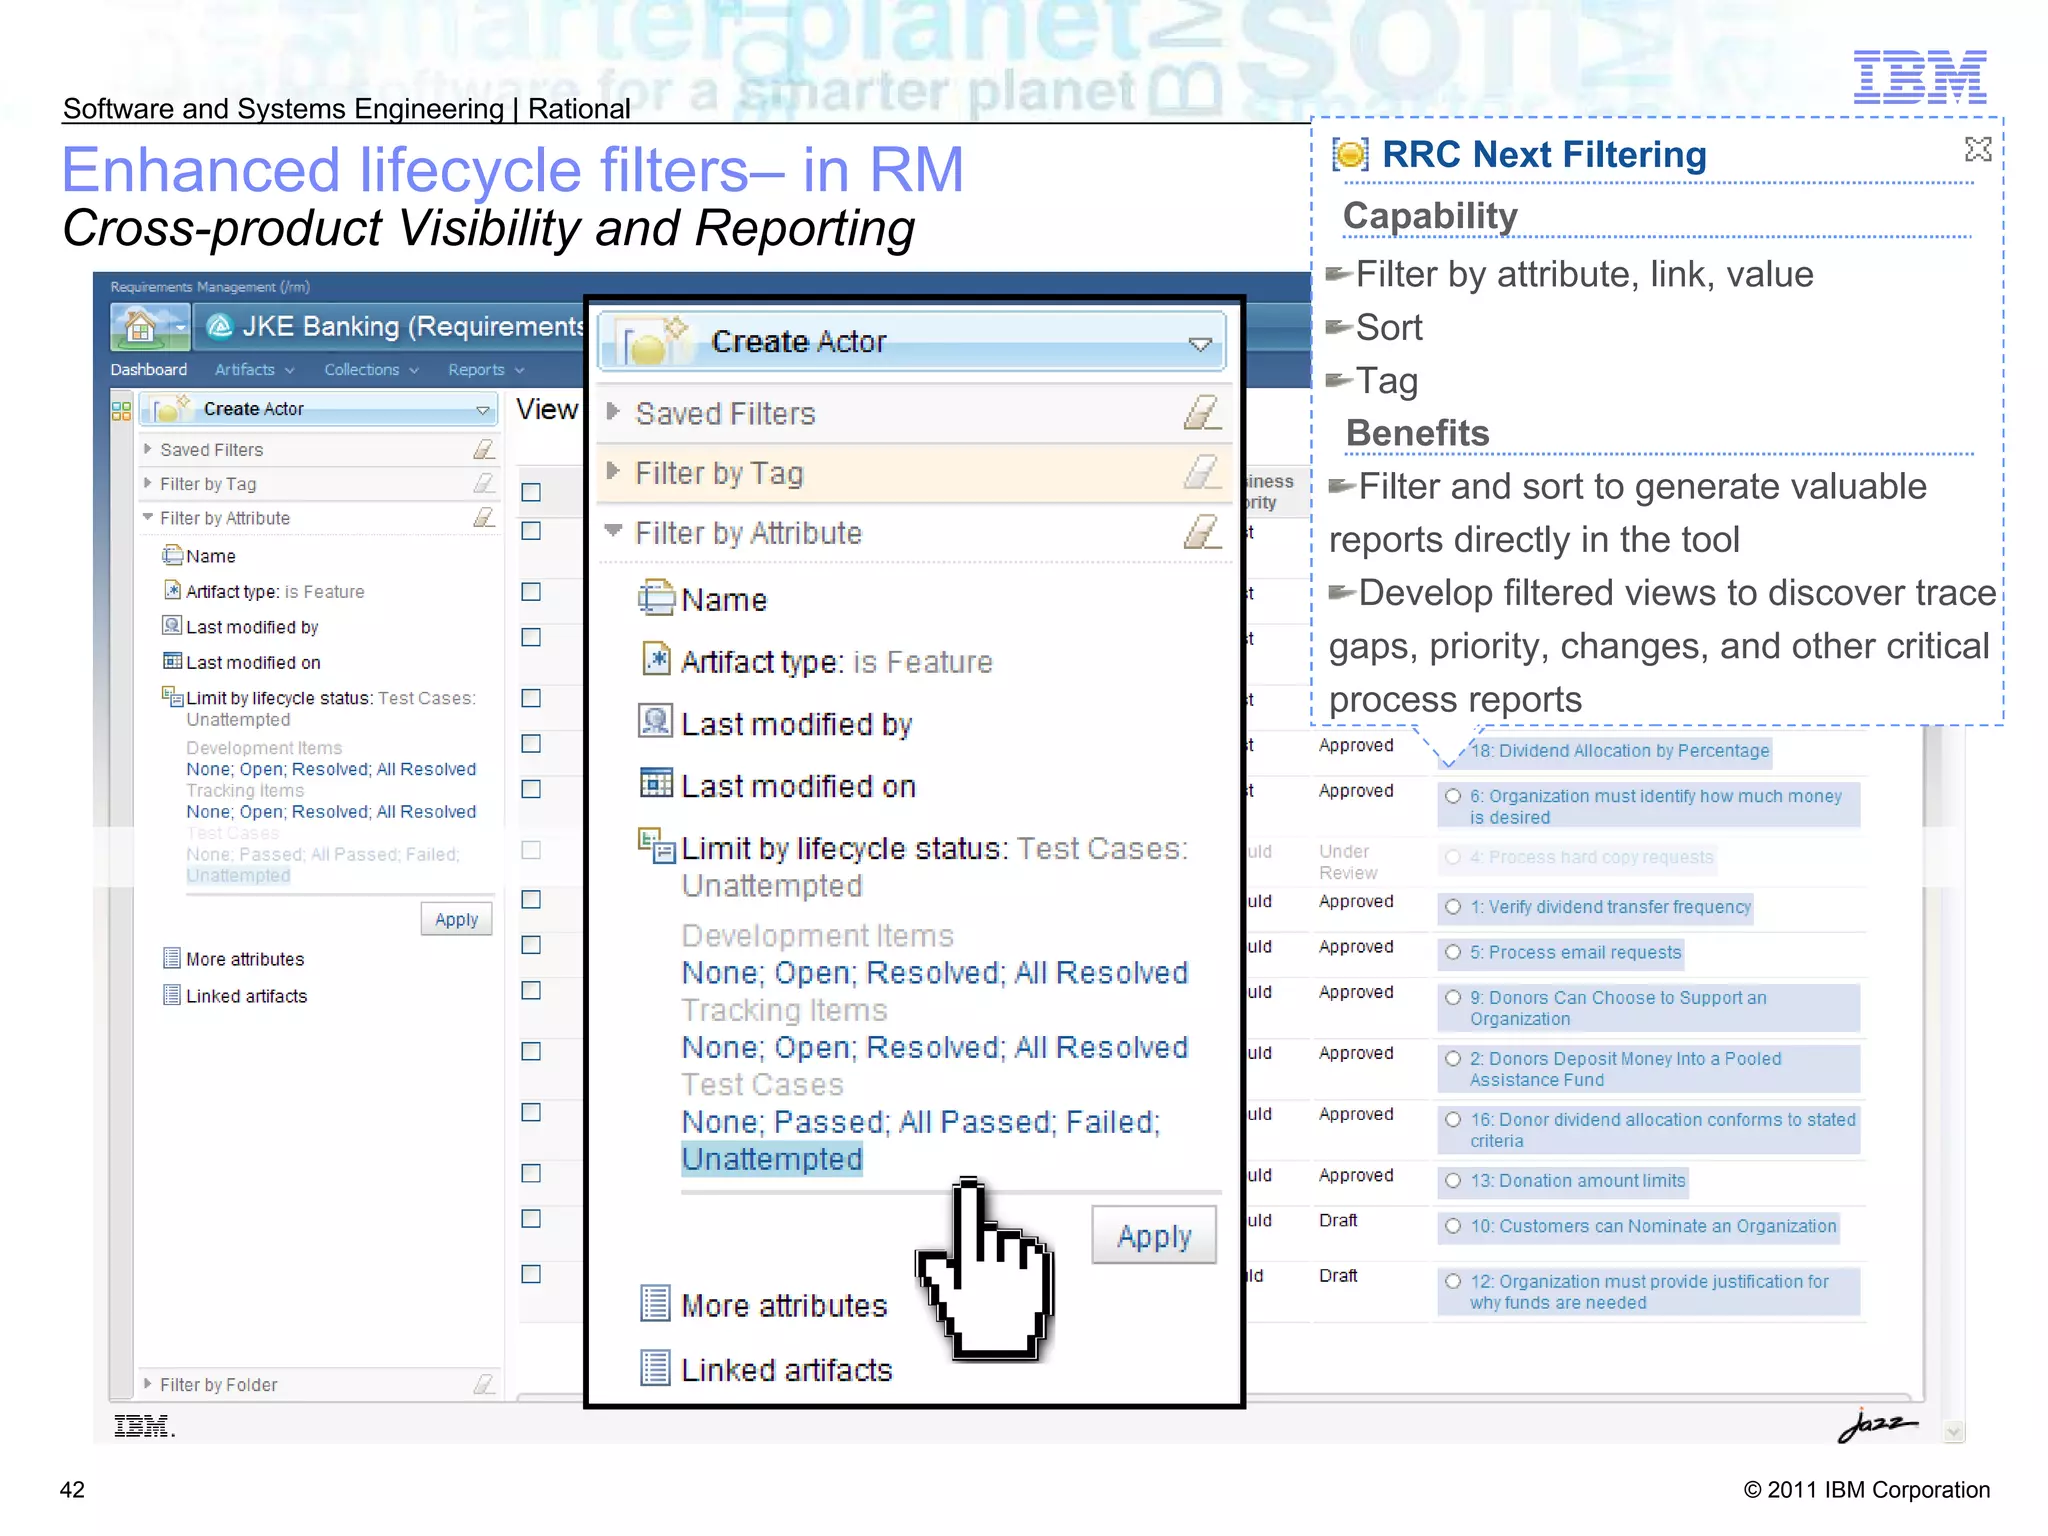
Task: Click the Filter by Tag eraser in enlarged panel
Action: pyautogui.click(x=1201, y=472)
